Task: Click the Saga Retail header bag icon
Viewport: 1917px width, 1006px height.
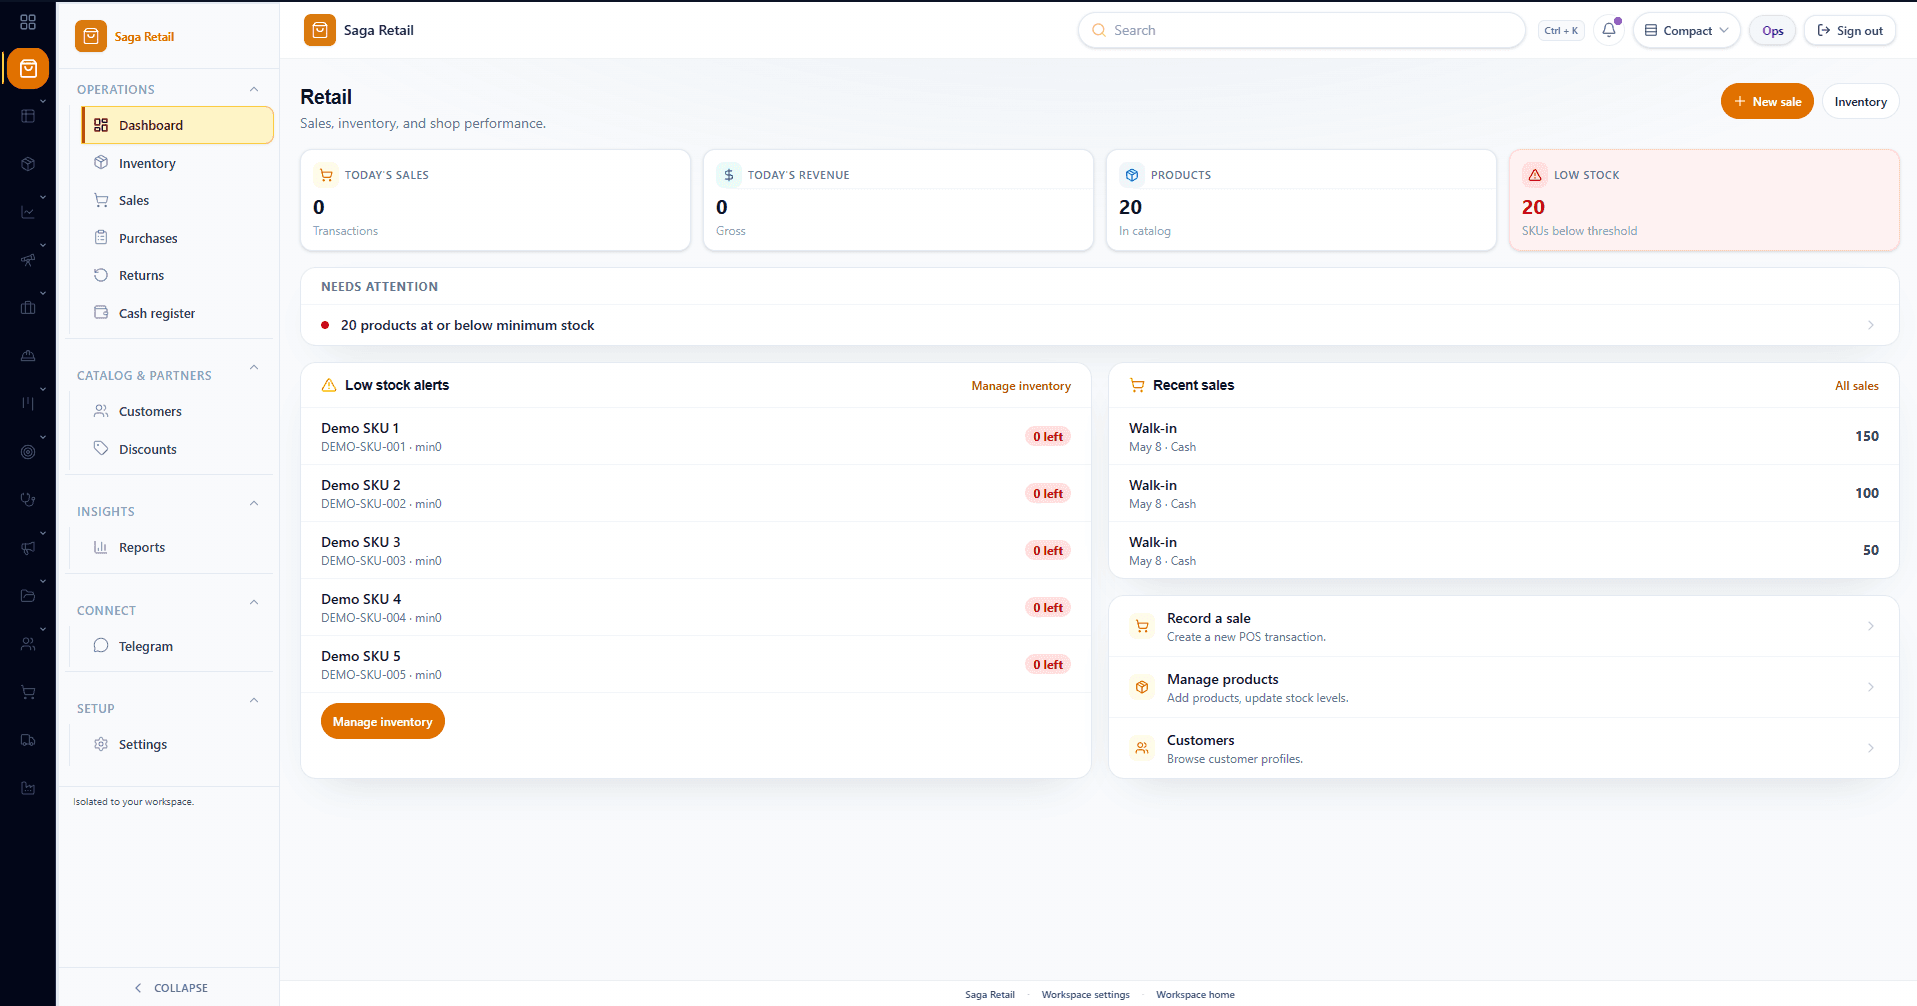Action: pos(320,30)
